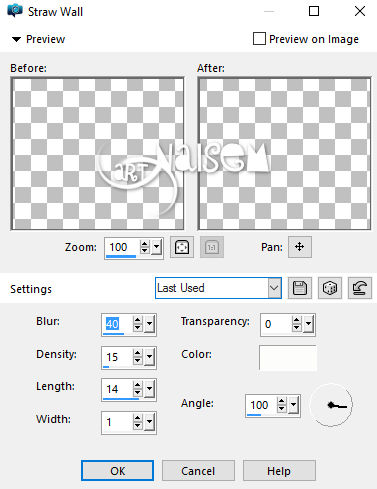The width and height of the screenshot is (377, 489).
Task: Open the Blur slider dropdown arrow
Action: (149, 324)
